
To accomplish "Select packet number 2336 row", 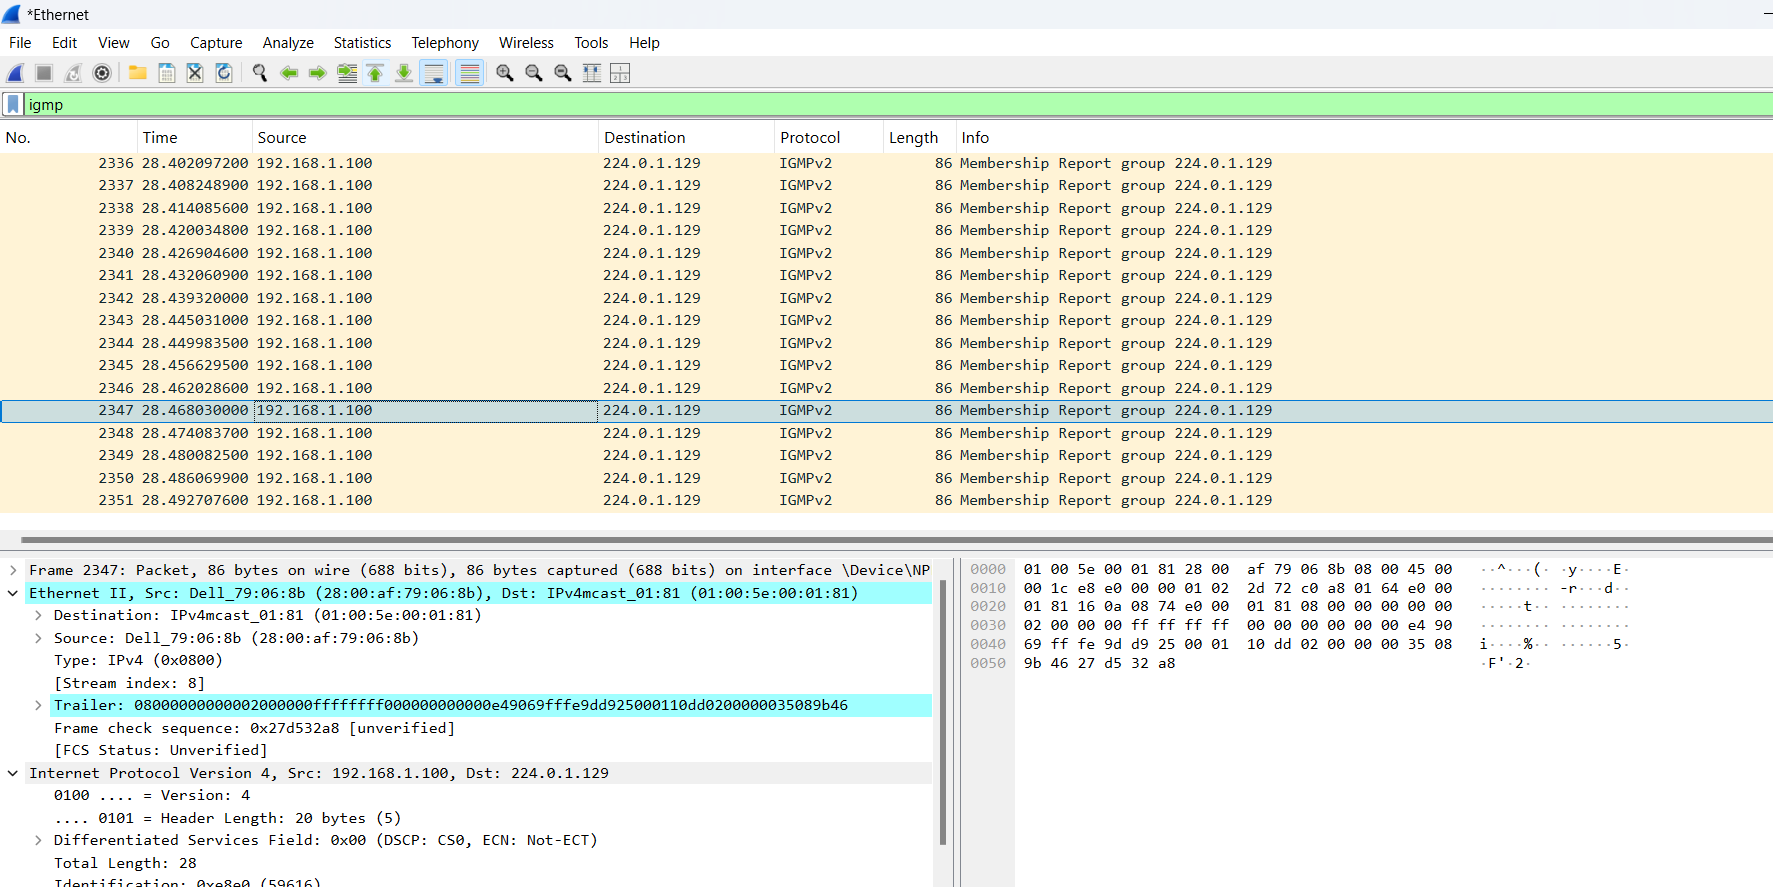I will point(886,163).
